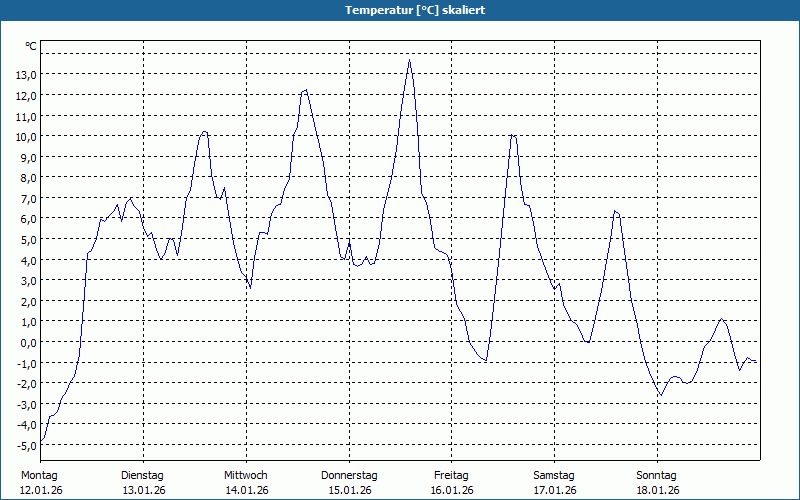Select the Dienstag 13.01.26 date label
800x500 pixels.
[143, 483]
